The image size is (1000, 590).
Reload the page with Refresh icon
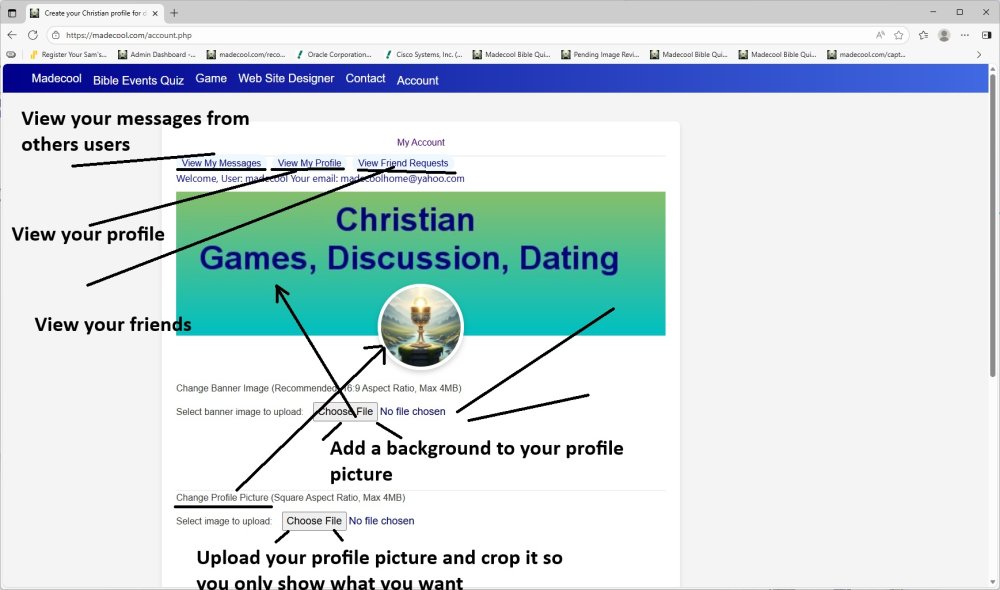coord(32,34)
